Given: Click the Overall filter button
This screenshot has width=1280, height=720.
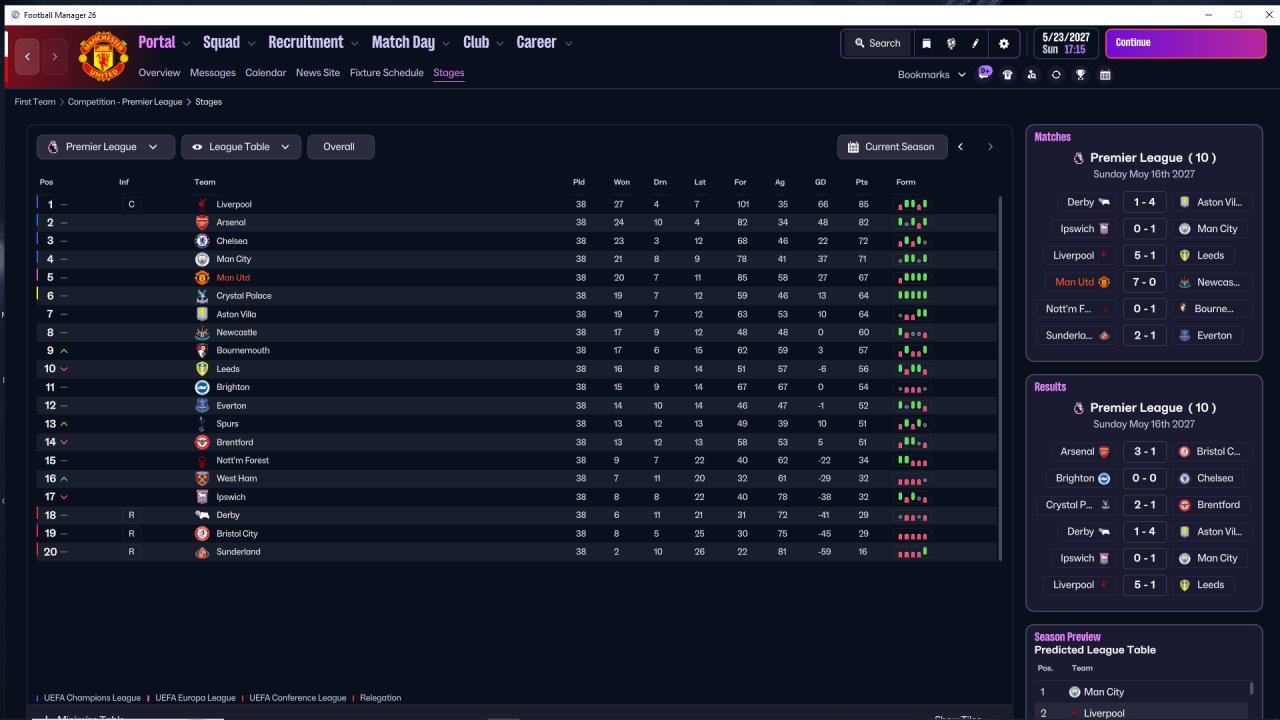Looking at the screenshot, I should (x=340, y=147).
